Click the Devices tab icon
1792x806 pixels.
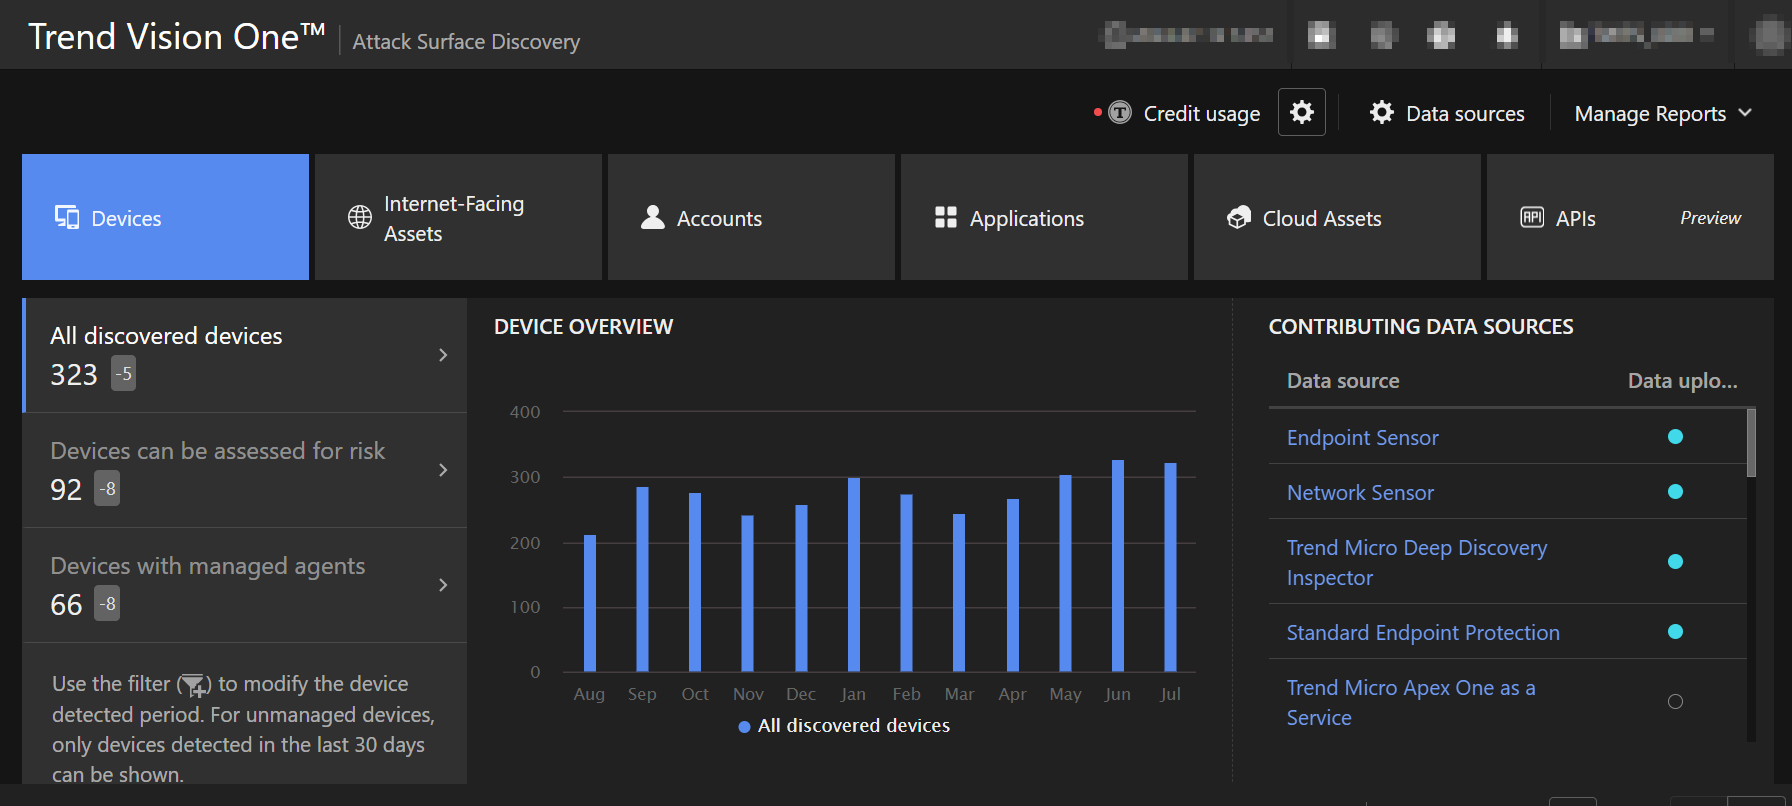[67, 218]
